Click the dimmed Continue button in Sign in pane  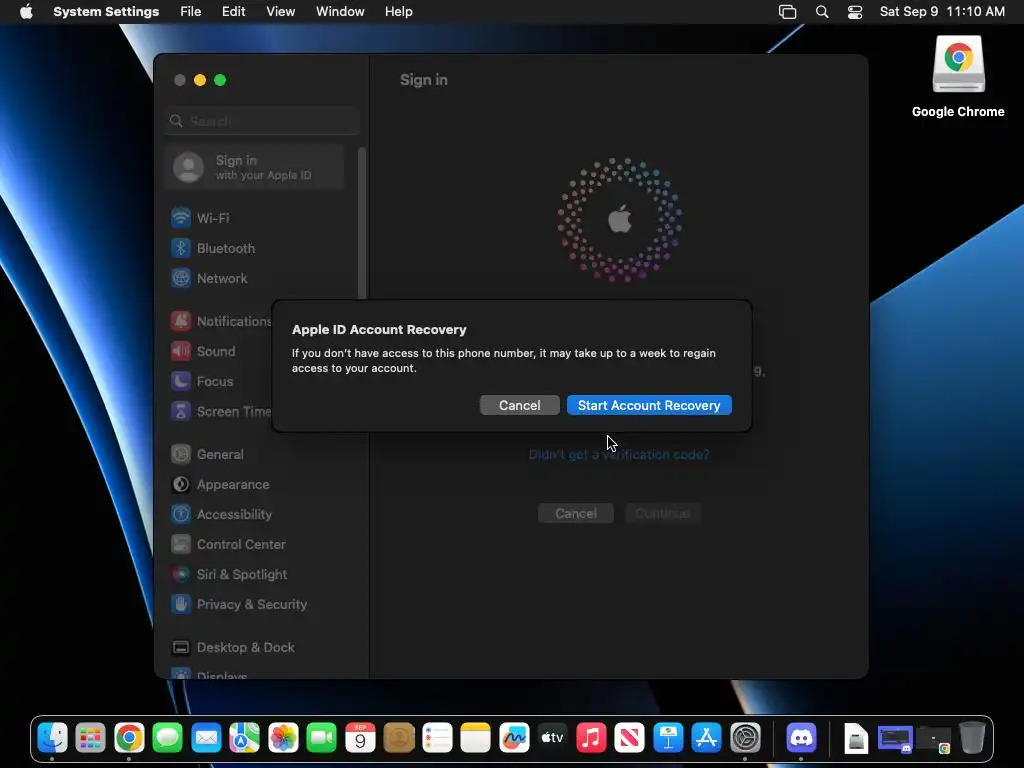click(x=662, y=513)
